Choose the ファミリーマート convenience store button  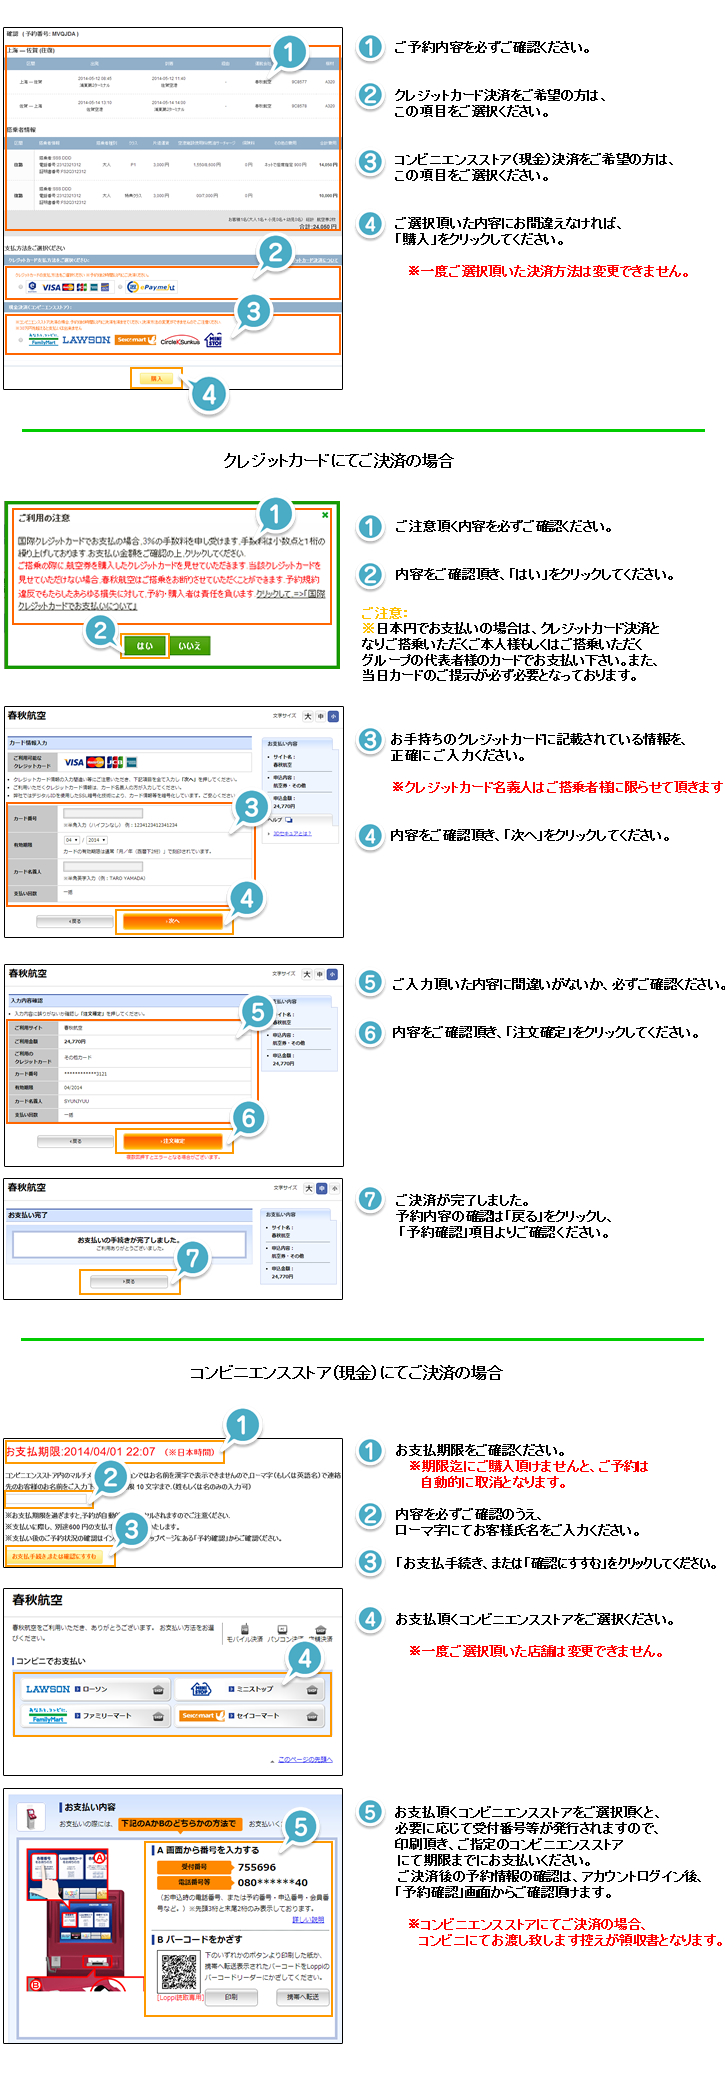[95, 1715]
